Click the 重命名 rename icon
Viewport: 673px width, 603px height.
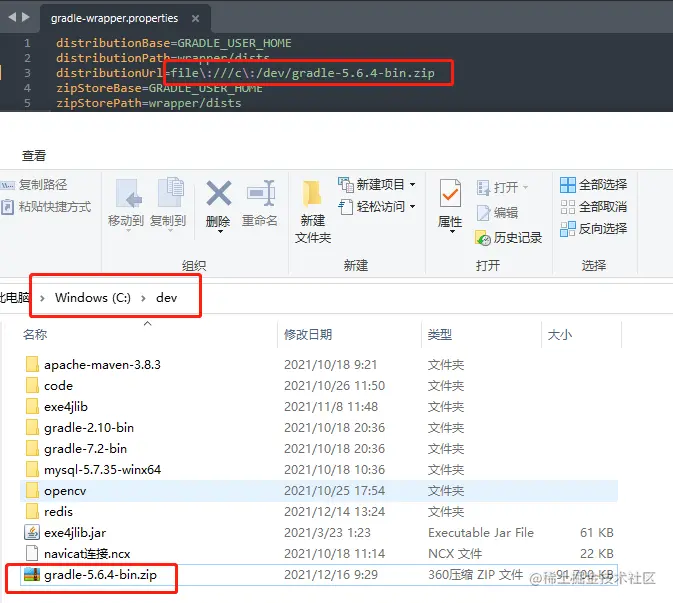[x=261, y=193]
